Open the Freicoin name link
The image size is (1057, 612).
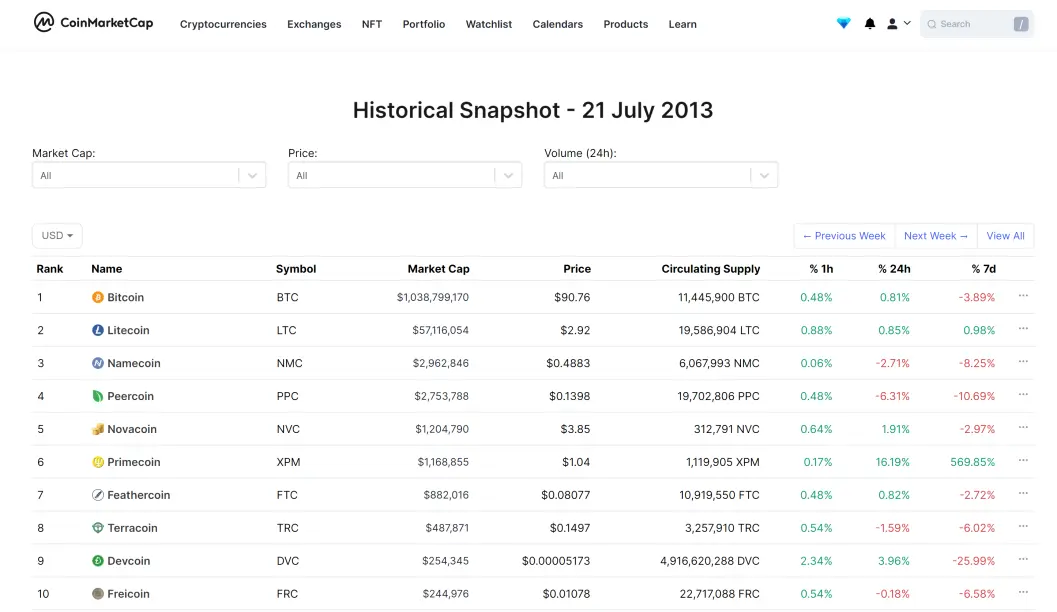coord(128,594)
